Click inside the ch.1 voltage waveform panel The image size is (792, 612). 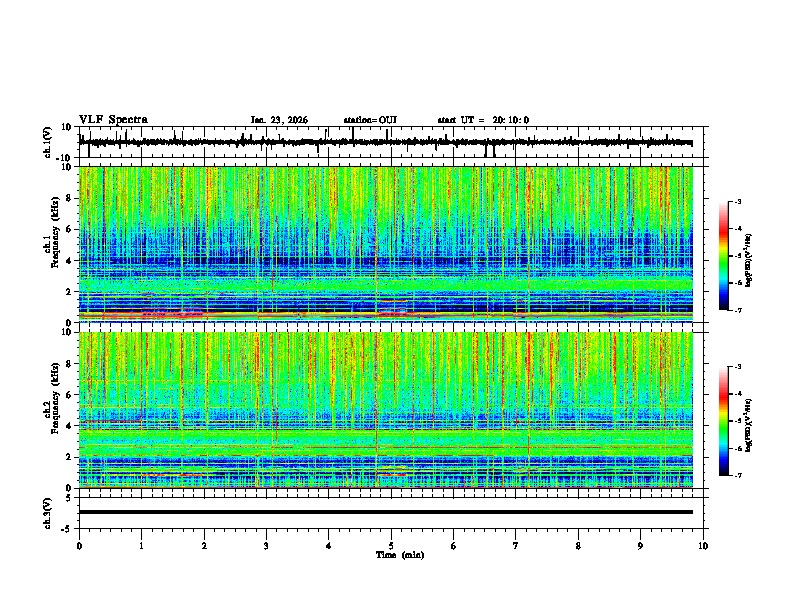click(x=391, y=142)
